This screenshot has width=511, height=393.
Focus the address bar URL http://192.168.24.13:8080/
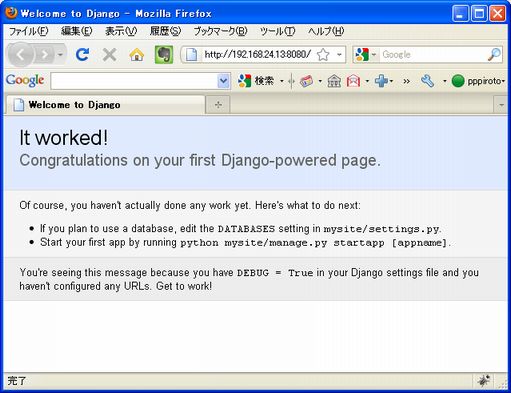(x=258, y=54)
